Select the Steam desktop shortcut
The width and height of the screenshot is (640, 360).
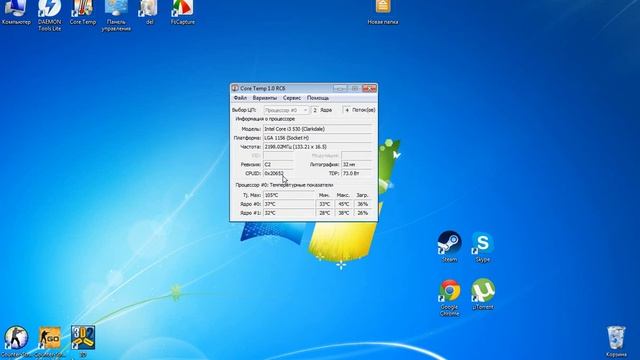point(449,246)
